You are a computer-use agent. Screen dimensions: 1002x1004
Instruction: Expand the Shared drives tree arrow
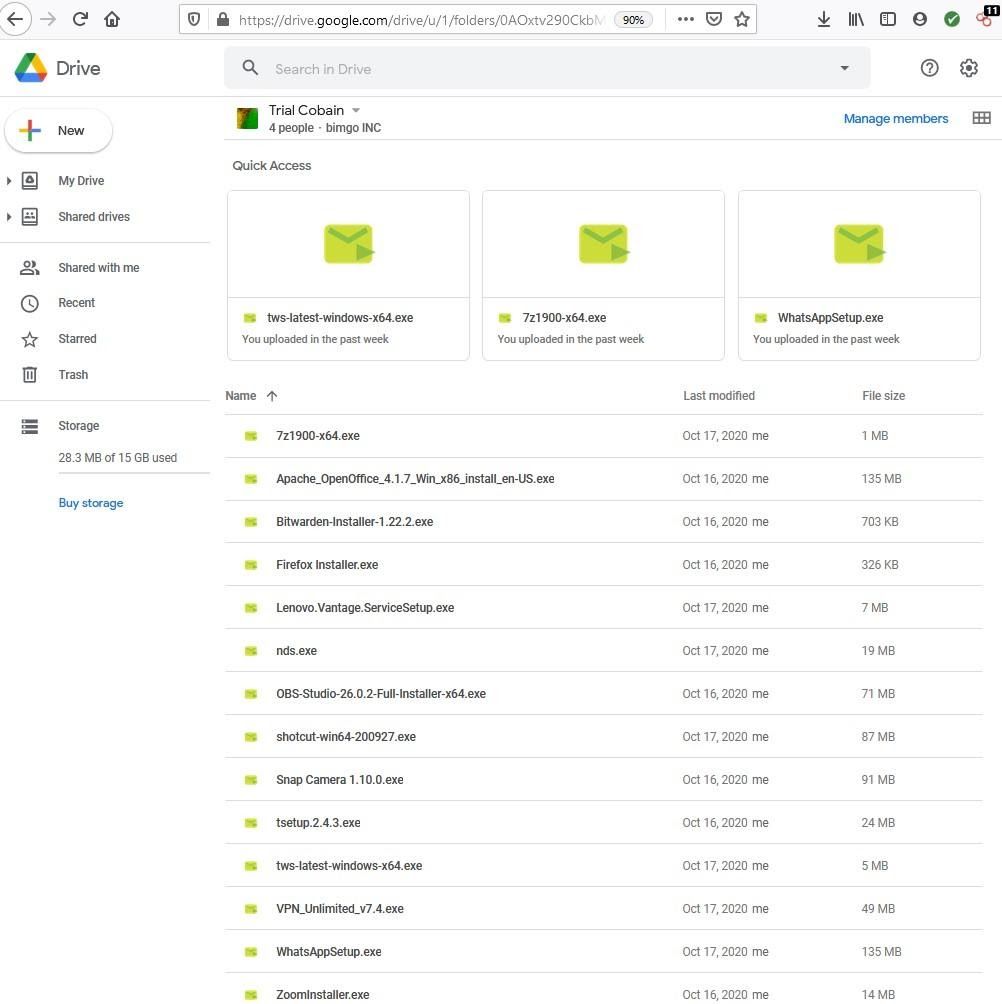[x=8, y=216]
